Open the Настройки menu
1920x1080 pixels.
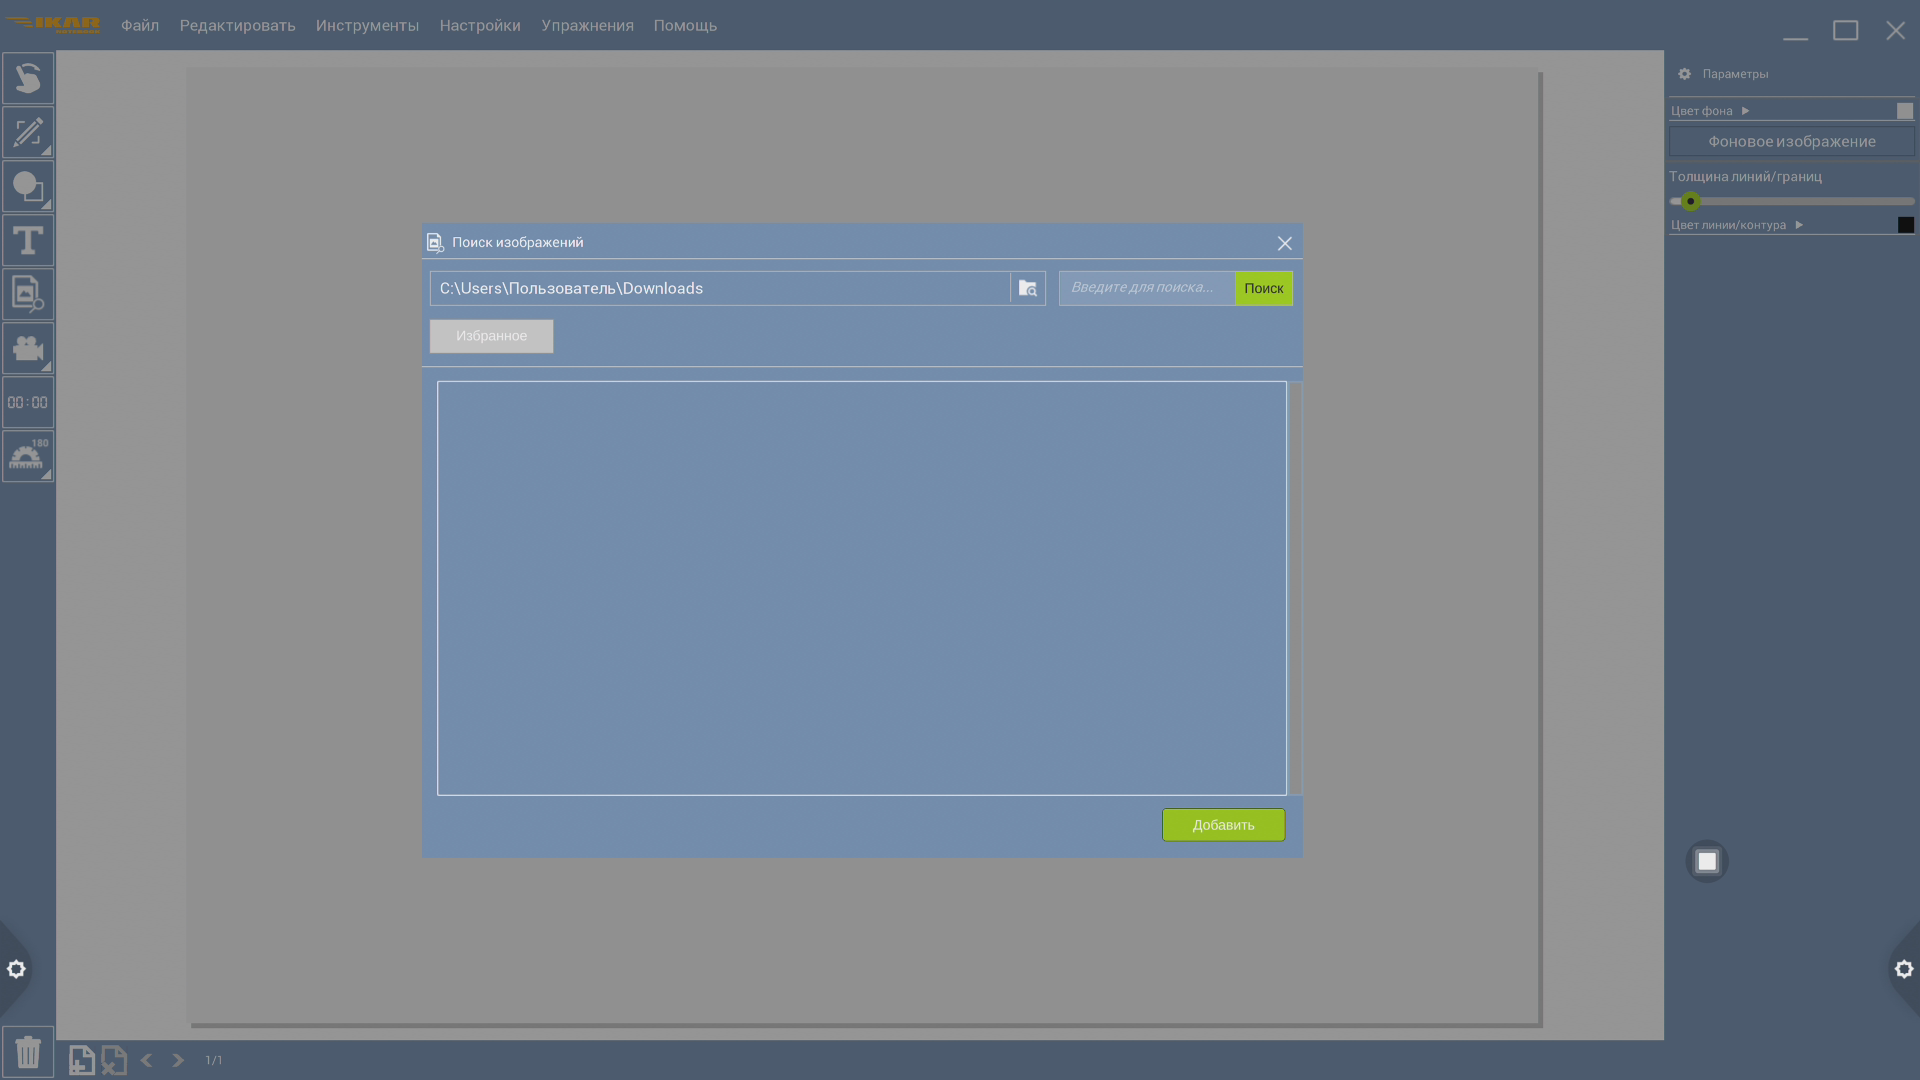tap(480, 25)
